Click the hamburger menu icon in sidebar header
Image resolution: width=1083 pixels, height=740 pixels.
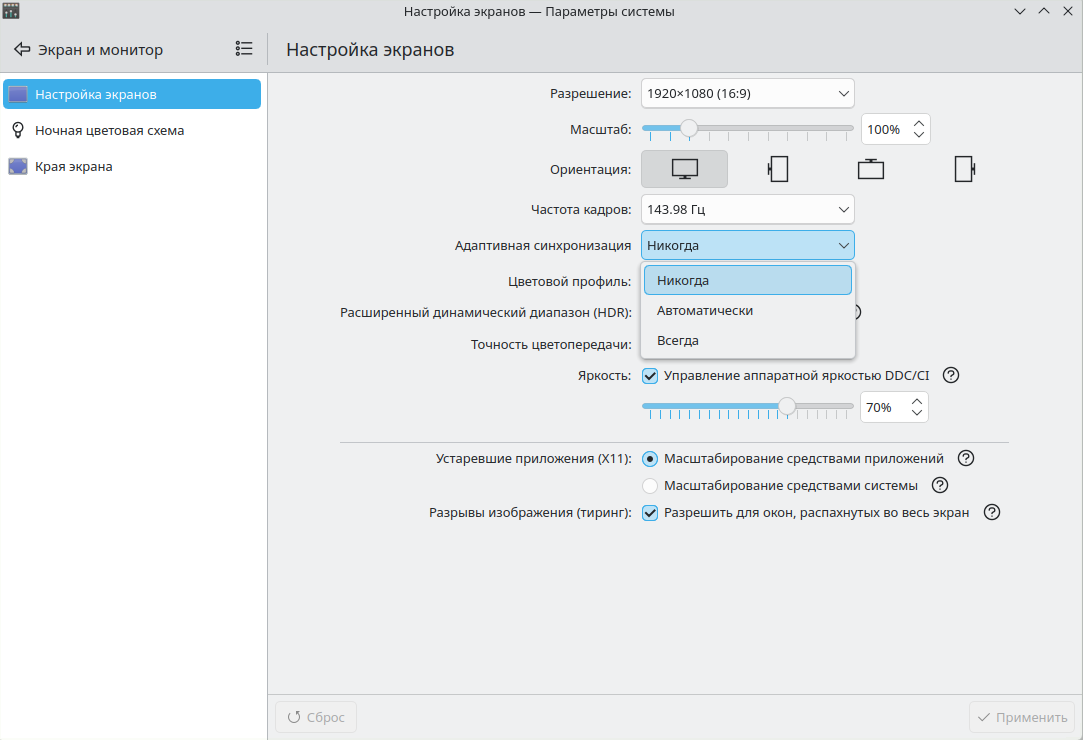pos(244,48)
